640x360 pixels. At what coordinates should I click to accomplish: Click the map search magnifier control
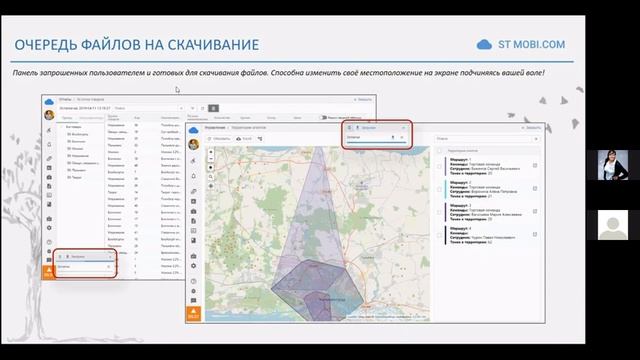click(211, 177)
